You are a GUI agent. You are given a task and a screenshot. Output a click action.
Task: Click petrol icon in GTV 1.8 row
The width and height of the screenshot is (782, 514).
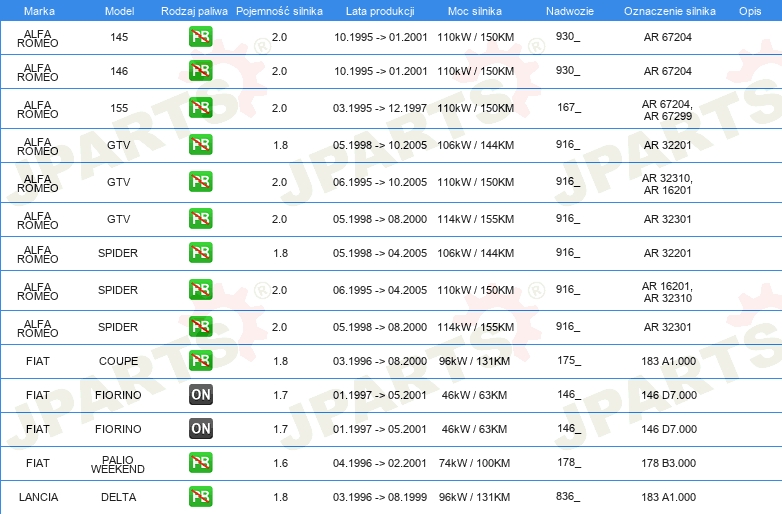coord(201,145)
